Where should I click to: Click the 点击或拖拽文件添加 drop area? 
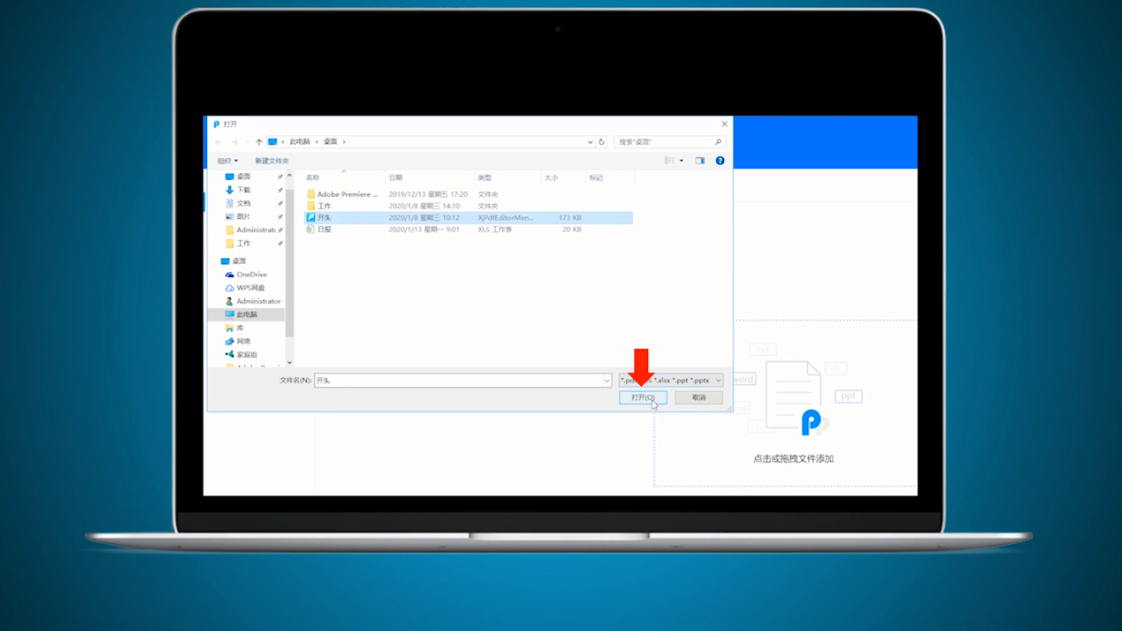793,459
